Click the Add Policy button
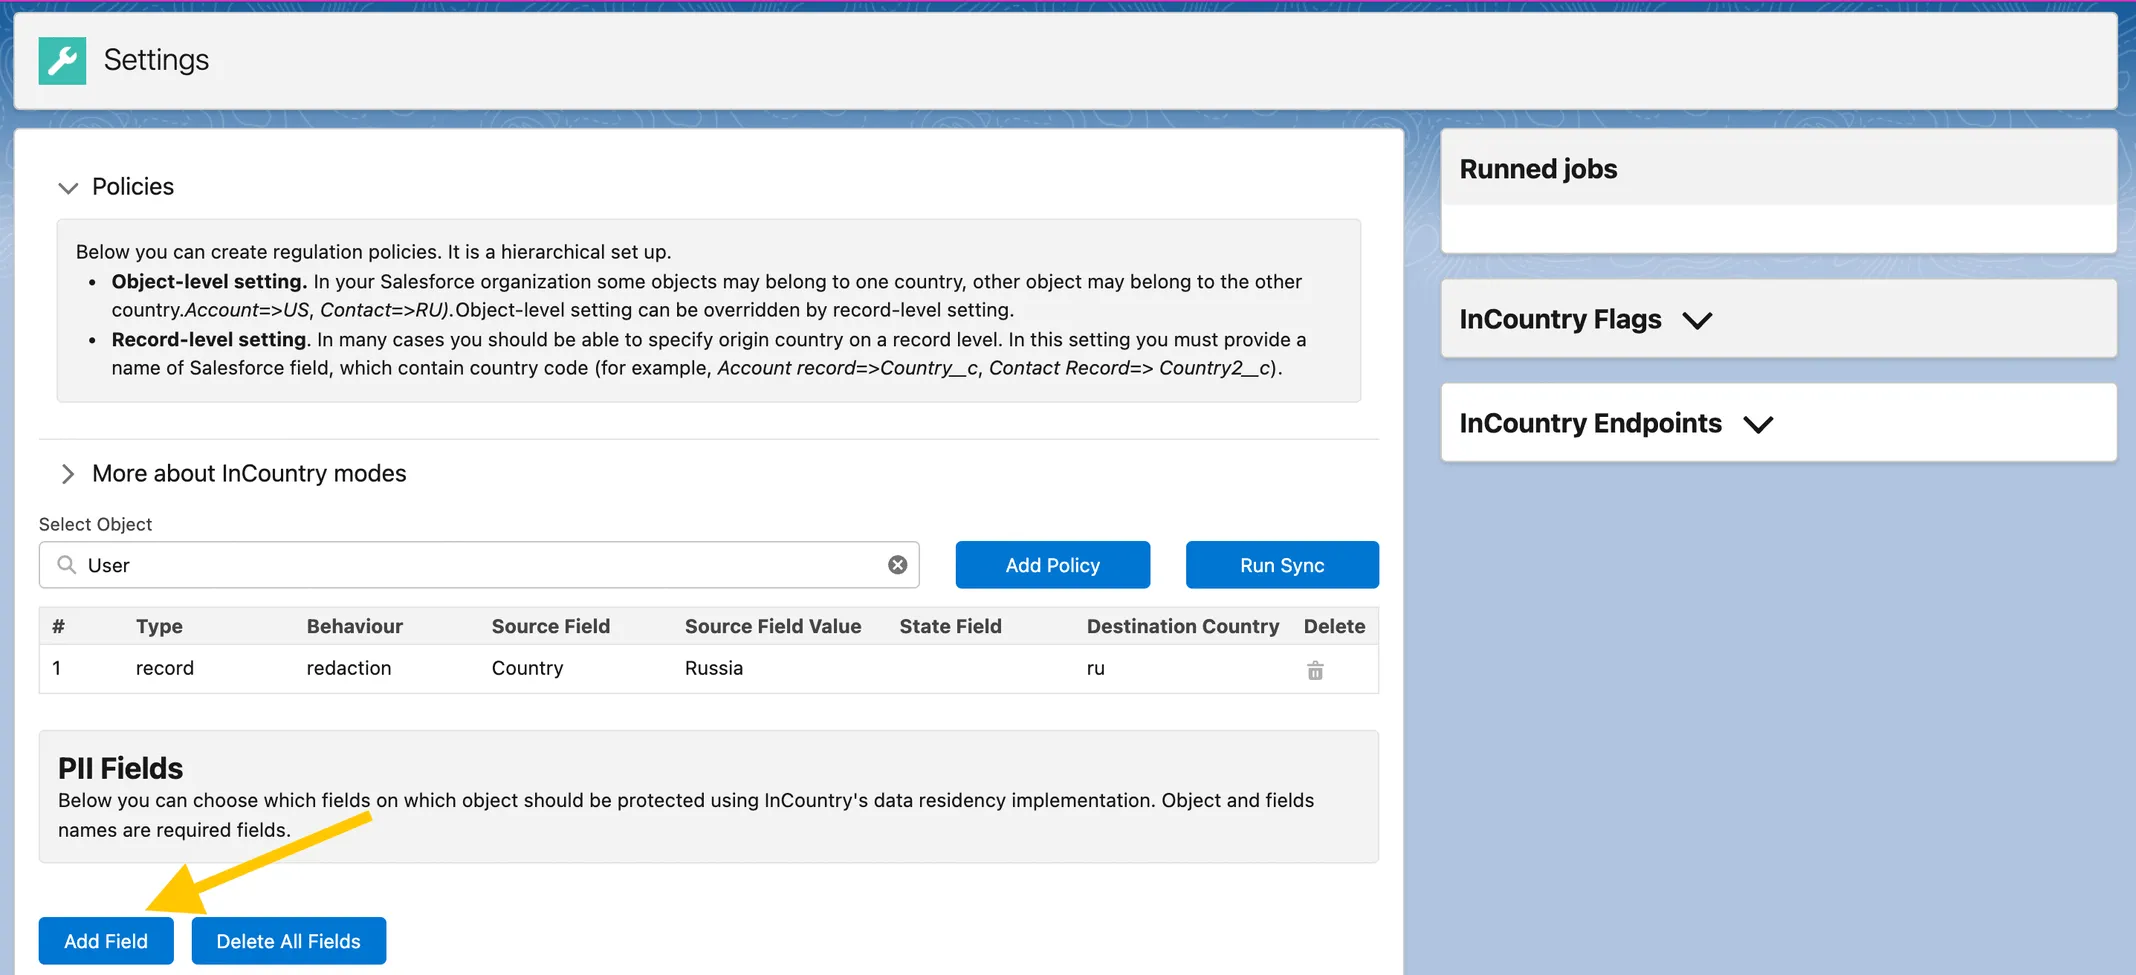Screen dimensions: 2136x975 pyautogui.click(x=1052, y=565)
